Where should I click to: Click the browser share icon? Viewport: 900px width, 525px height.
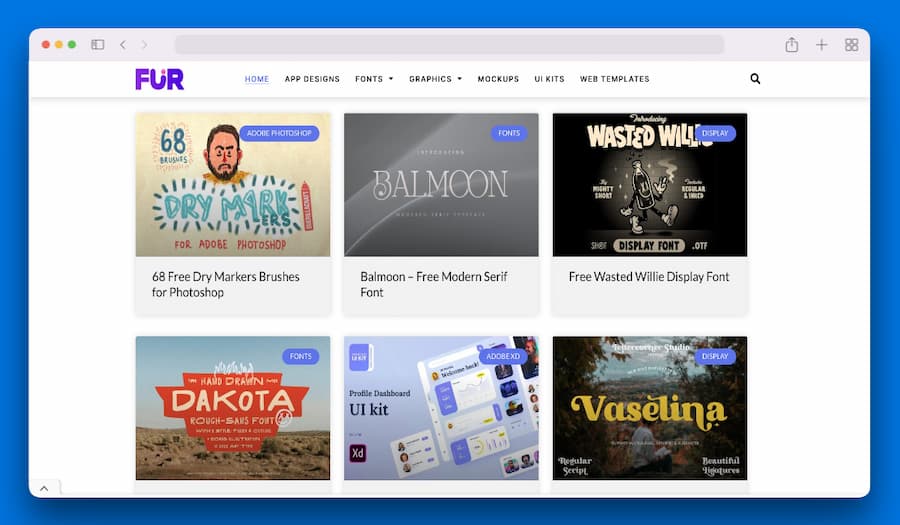(x=792, y=45)
